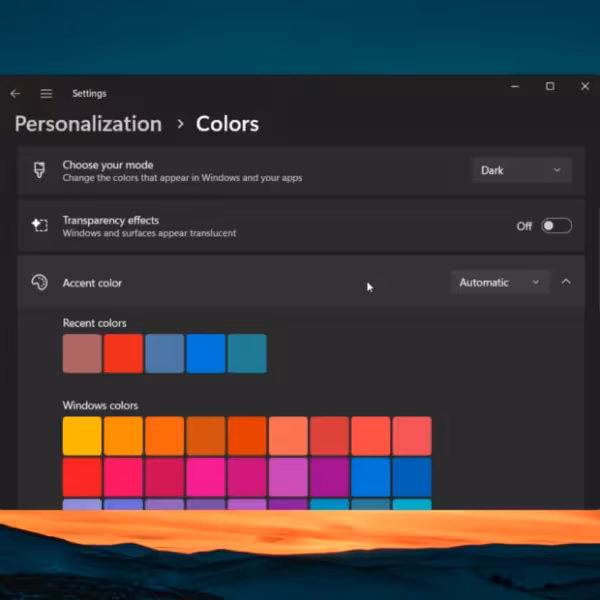Select the eighth swatch in second Windows row
Viewport: 600px width, 600px height.
click(x=371, y=477)
